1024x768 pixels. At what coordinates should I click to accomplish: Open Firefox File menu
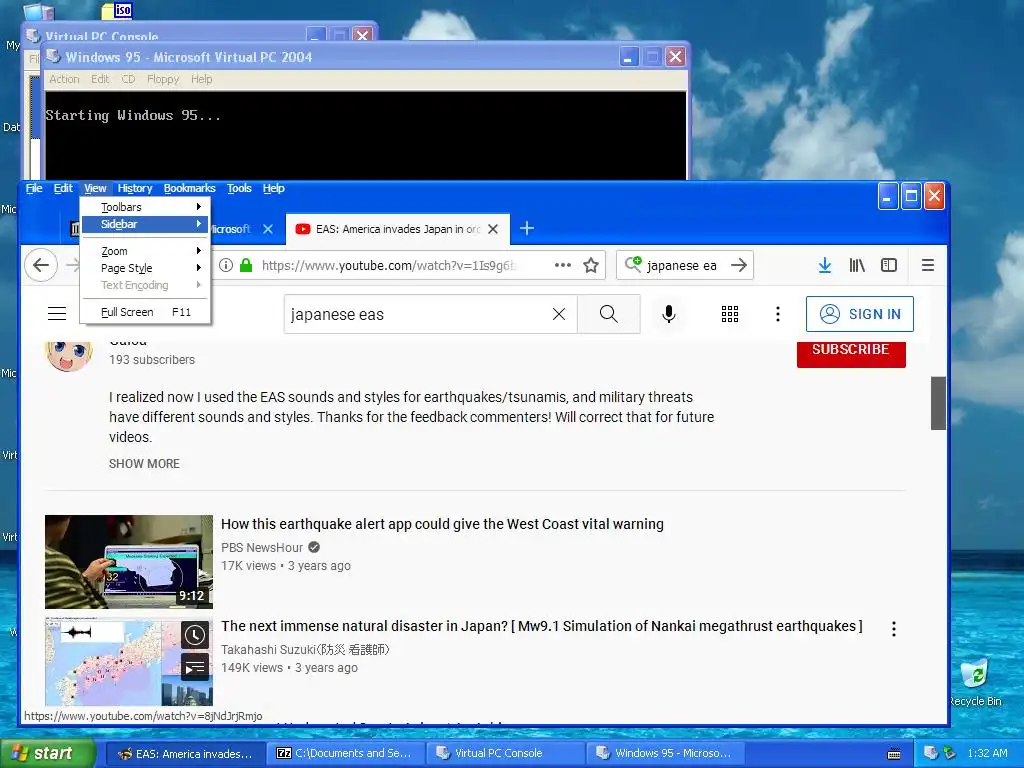(34, 188)
